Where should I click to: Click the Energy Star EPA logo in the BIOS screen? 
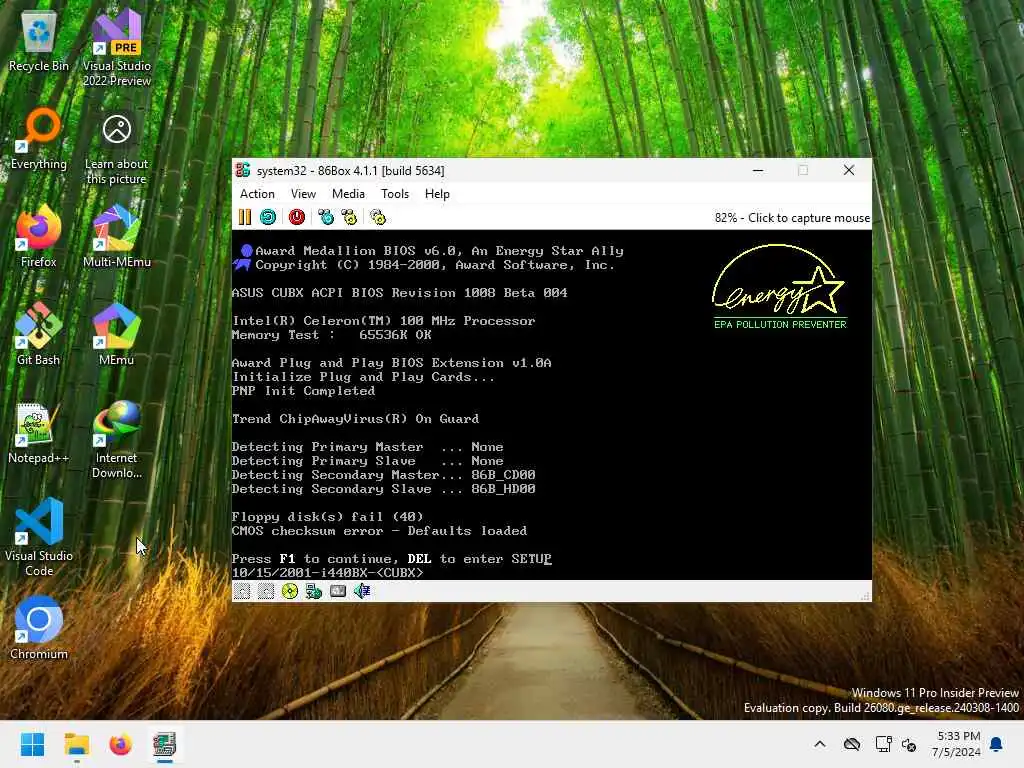click(x=779, y=286)
